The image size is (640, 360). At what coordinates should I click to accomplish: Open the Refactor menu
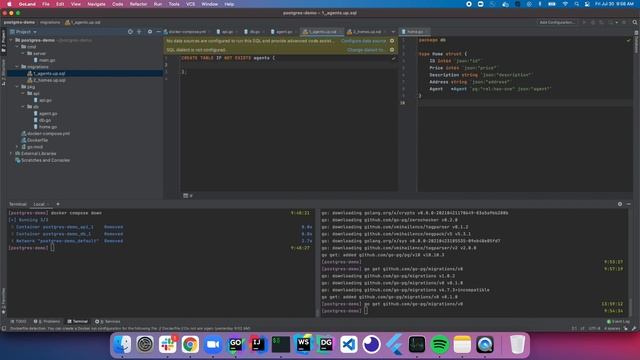coord(138,4)
